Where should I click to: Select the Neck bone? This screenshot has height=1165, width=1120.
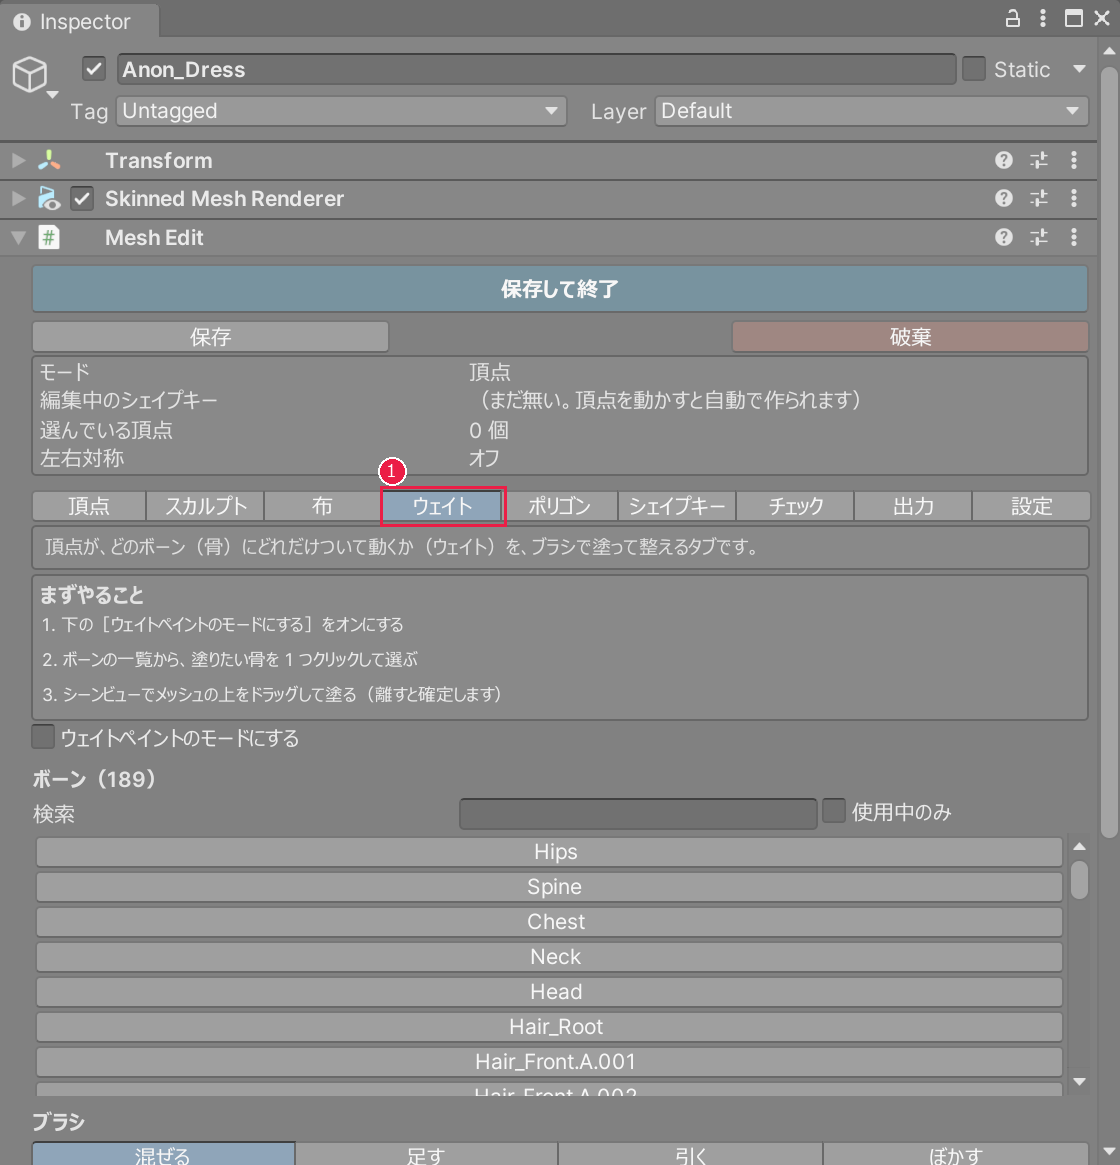[549, 956]
